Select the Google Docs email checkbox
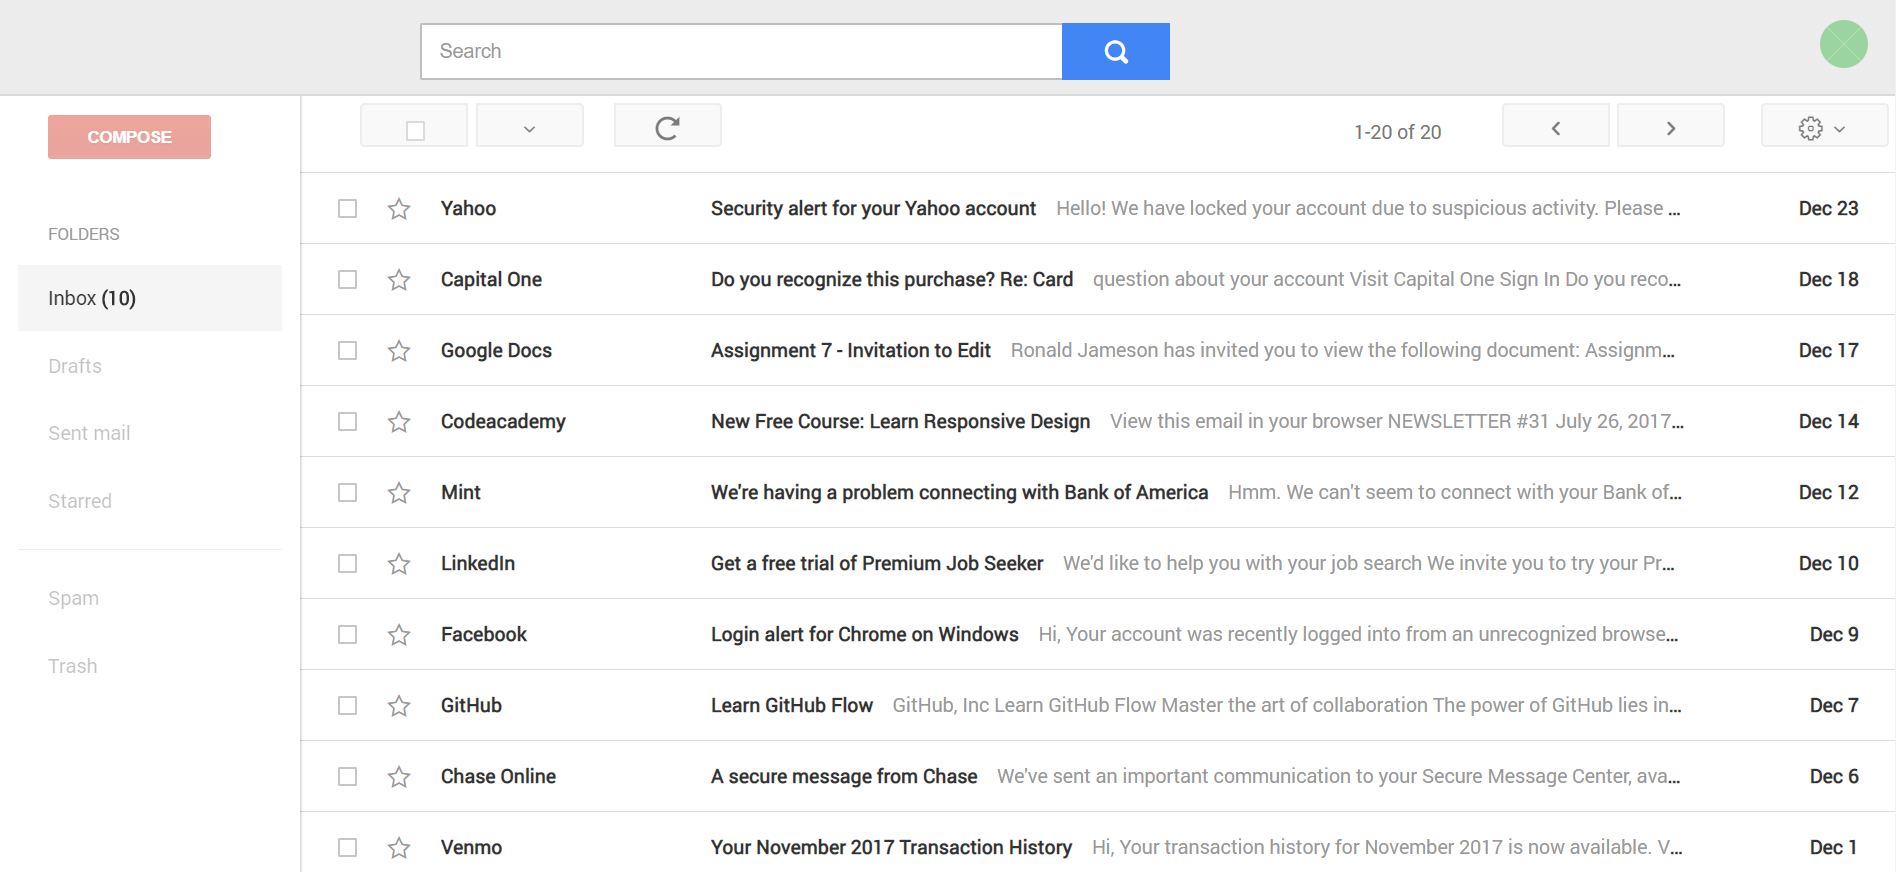 pos(347,350)
